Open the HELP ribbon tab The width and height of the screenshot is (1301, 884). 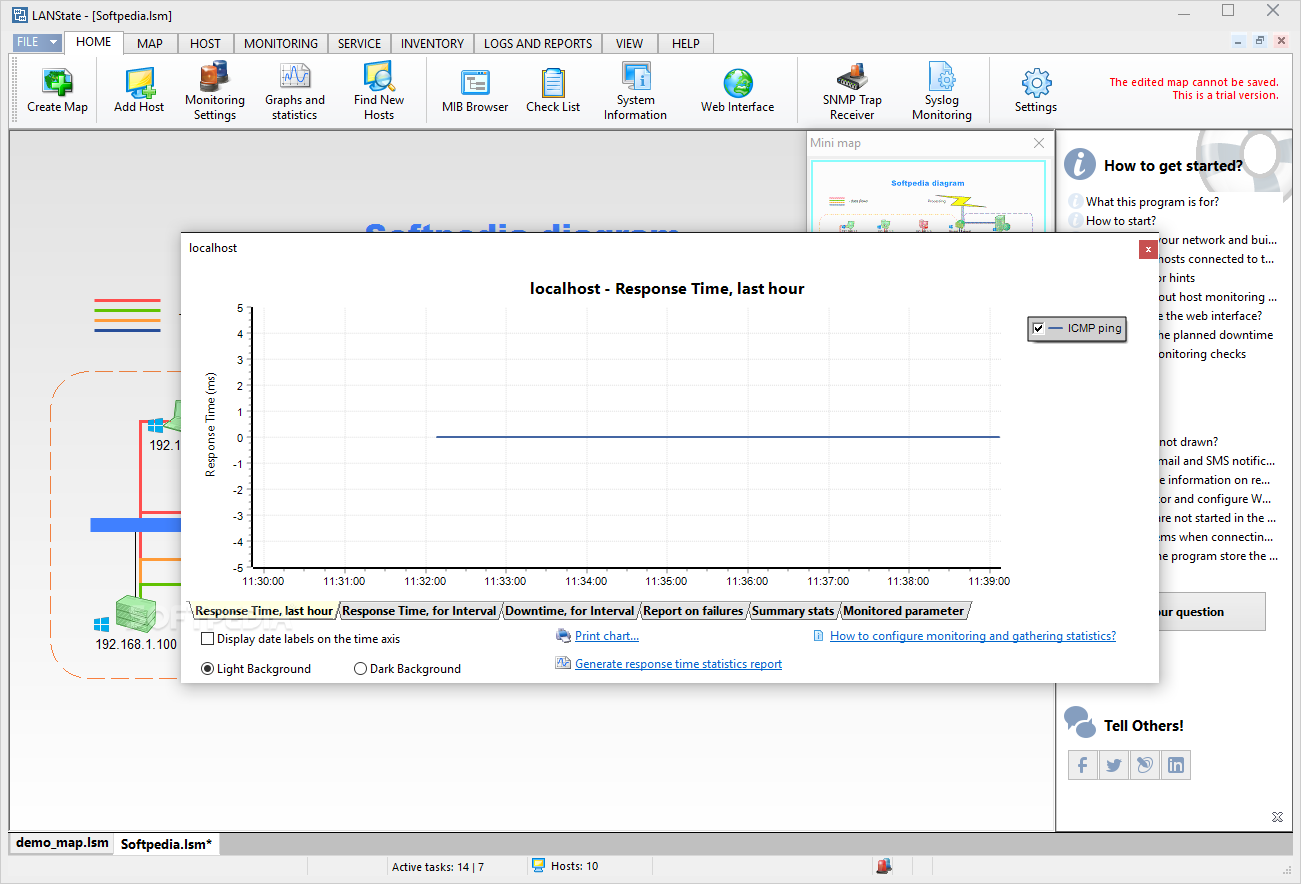point(685,43)
